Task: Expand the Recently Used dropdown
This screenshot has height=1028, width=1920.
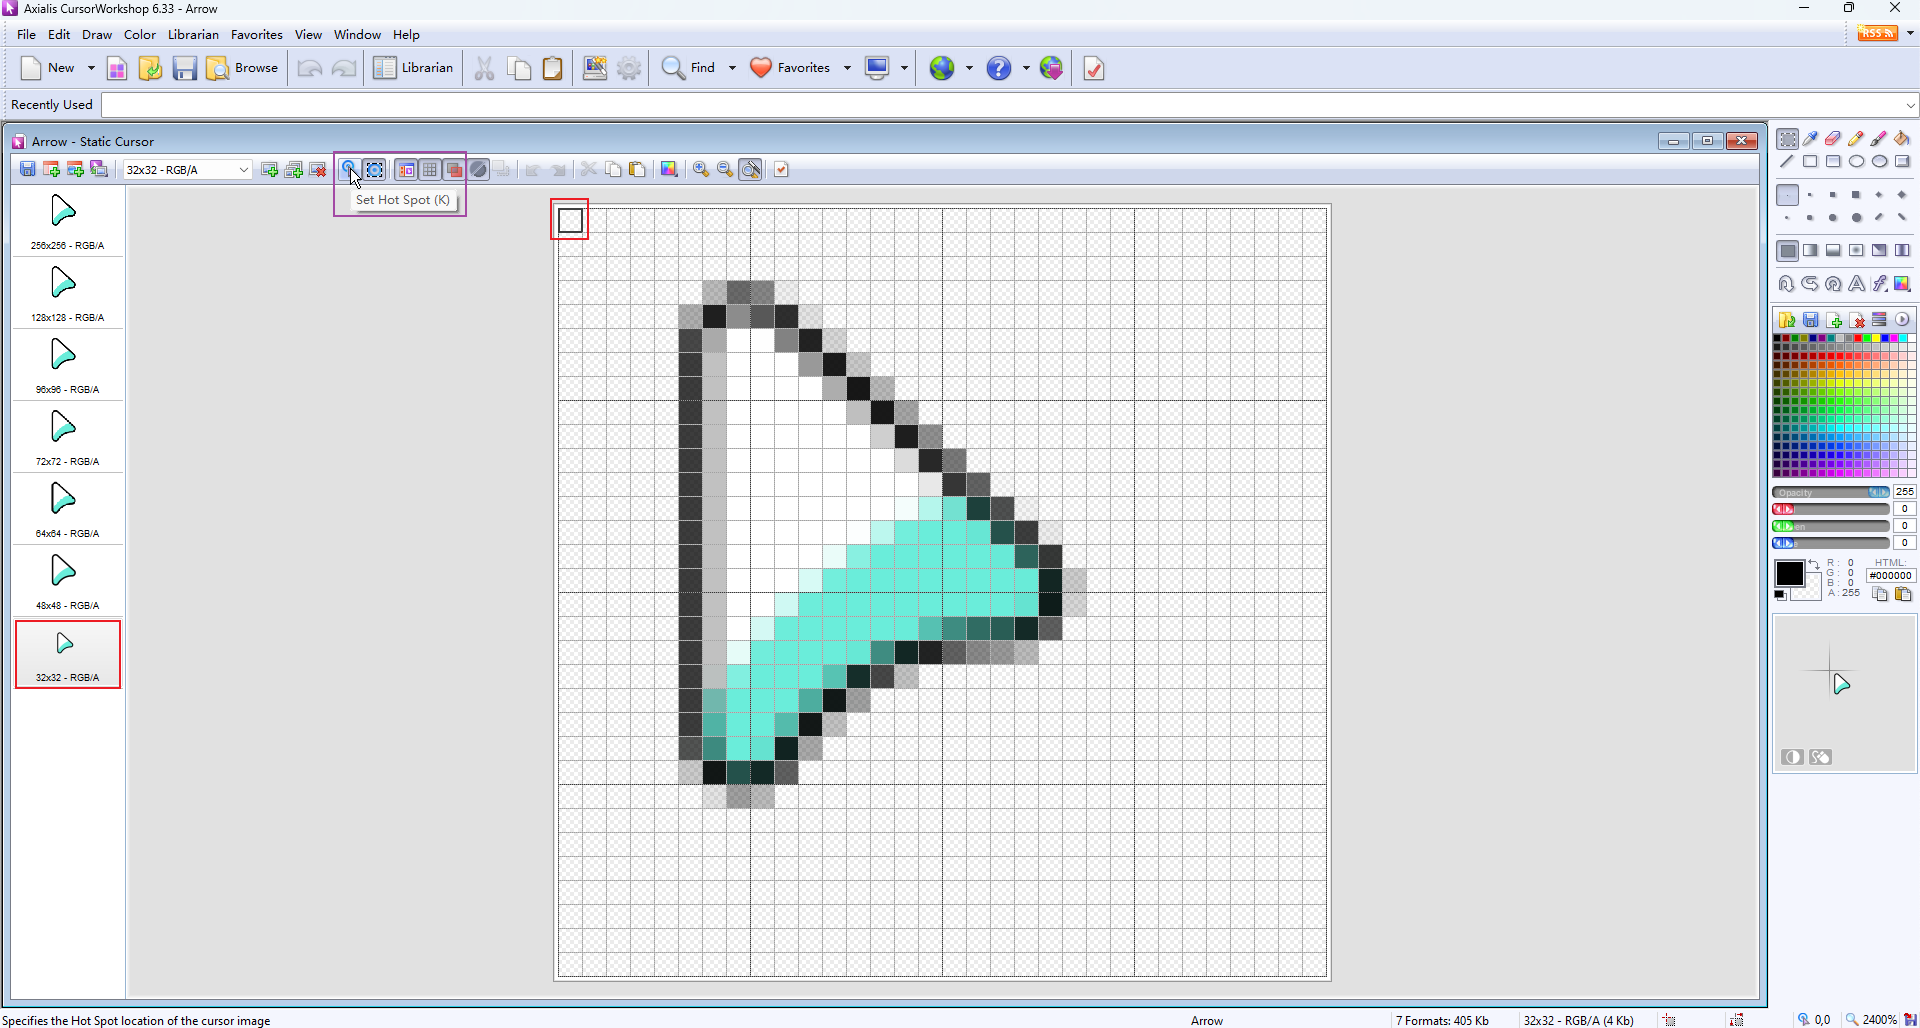Action: tap(1910, 105)
